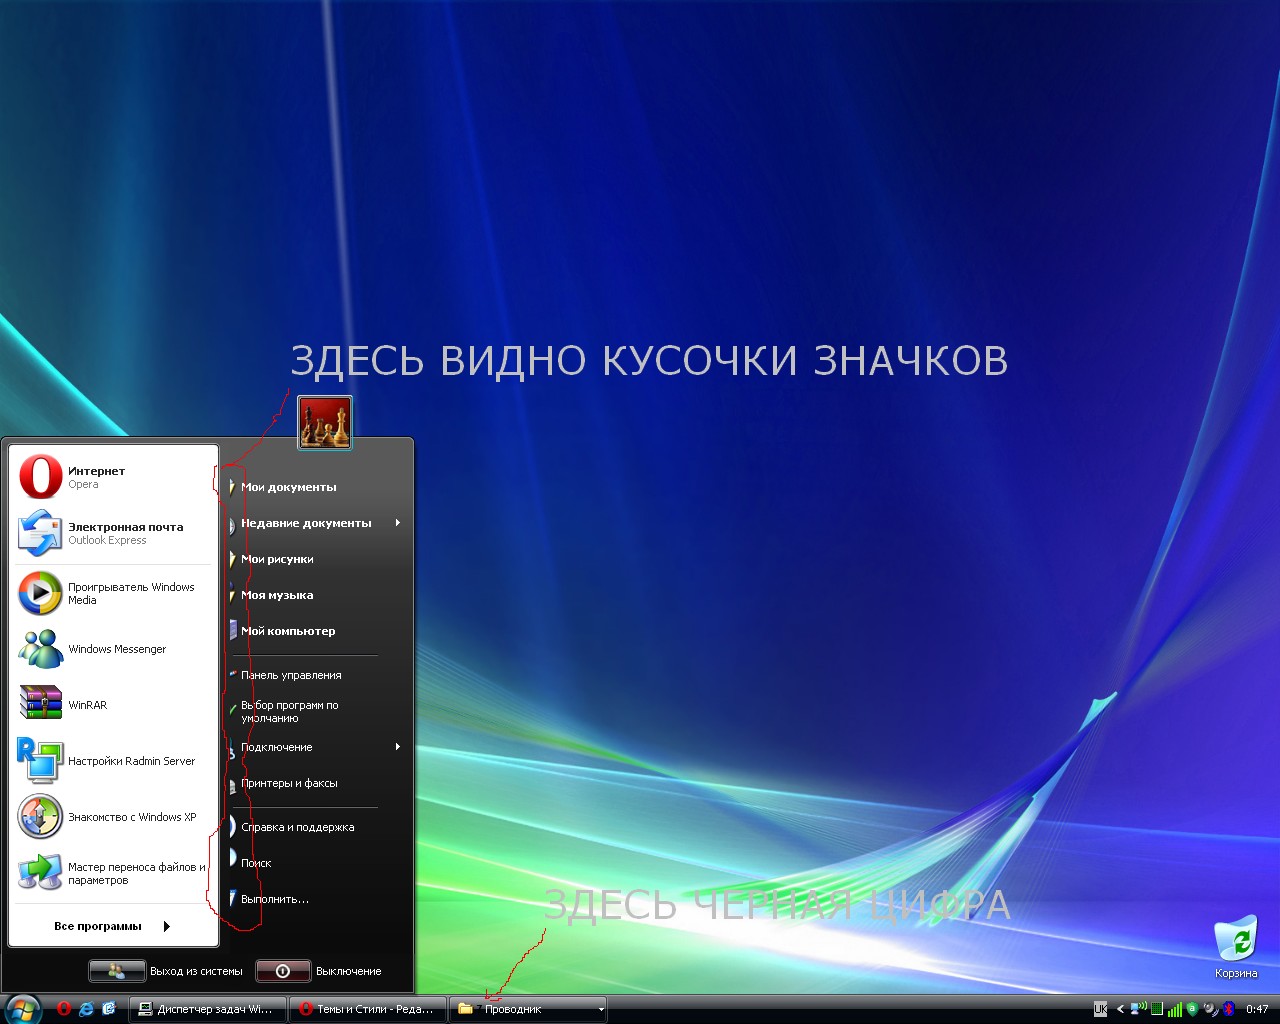Click the 0:47 clock in system tray
The image size is (1280, 1024).
(1257, 1009)
